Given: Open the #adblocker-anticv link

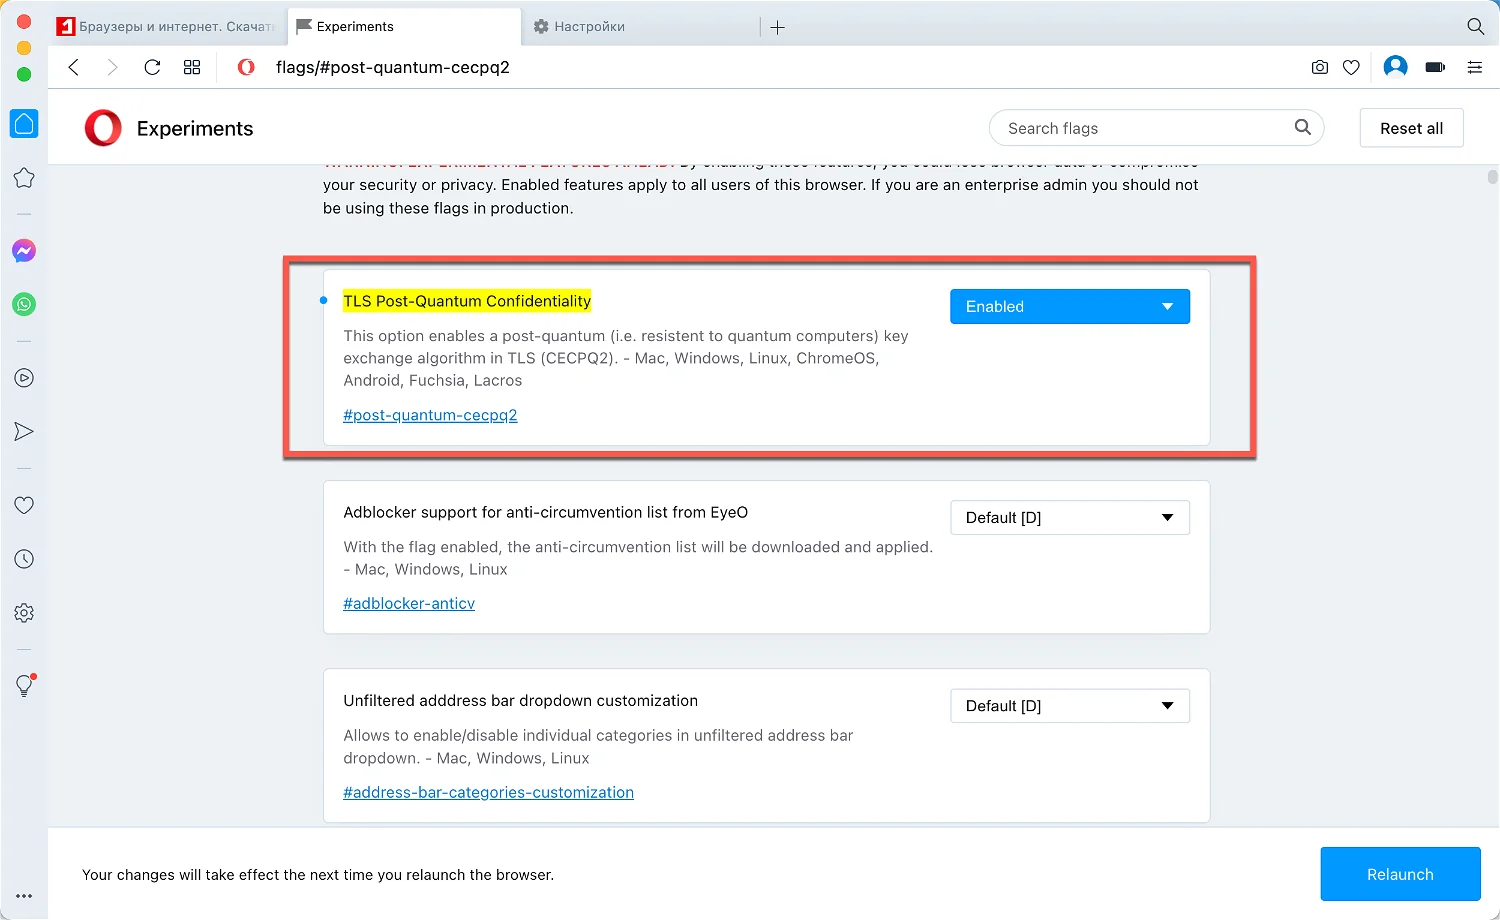Looking at the screenshot, I should 409,603.
